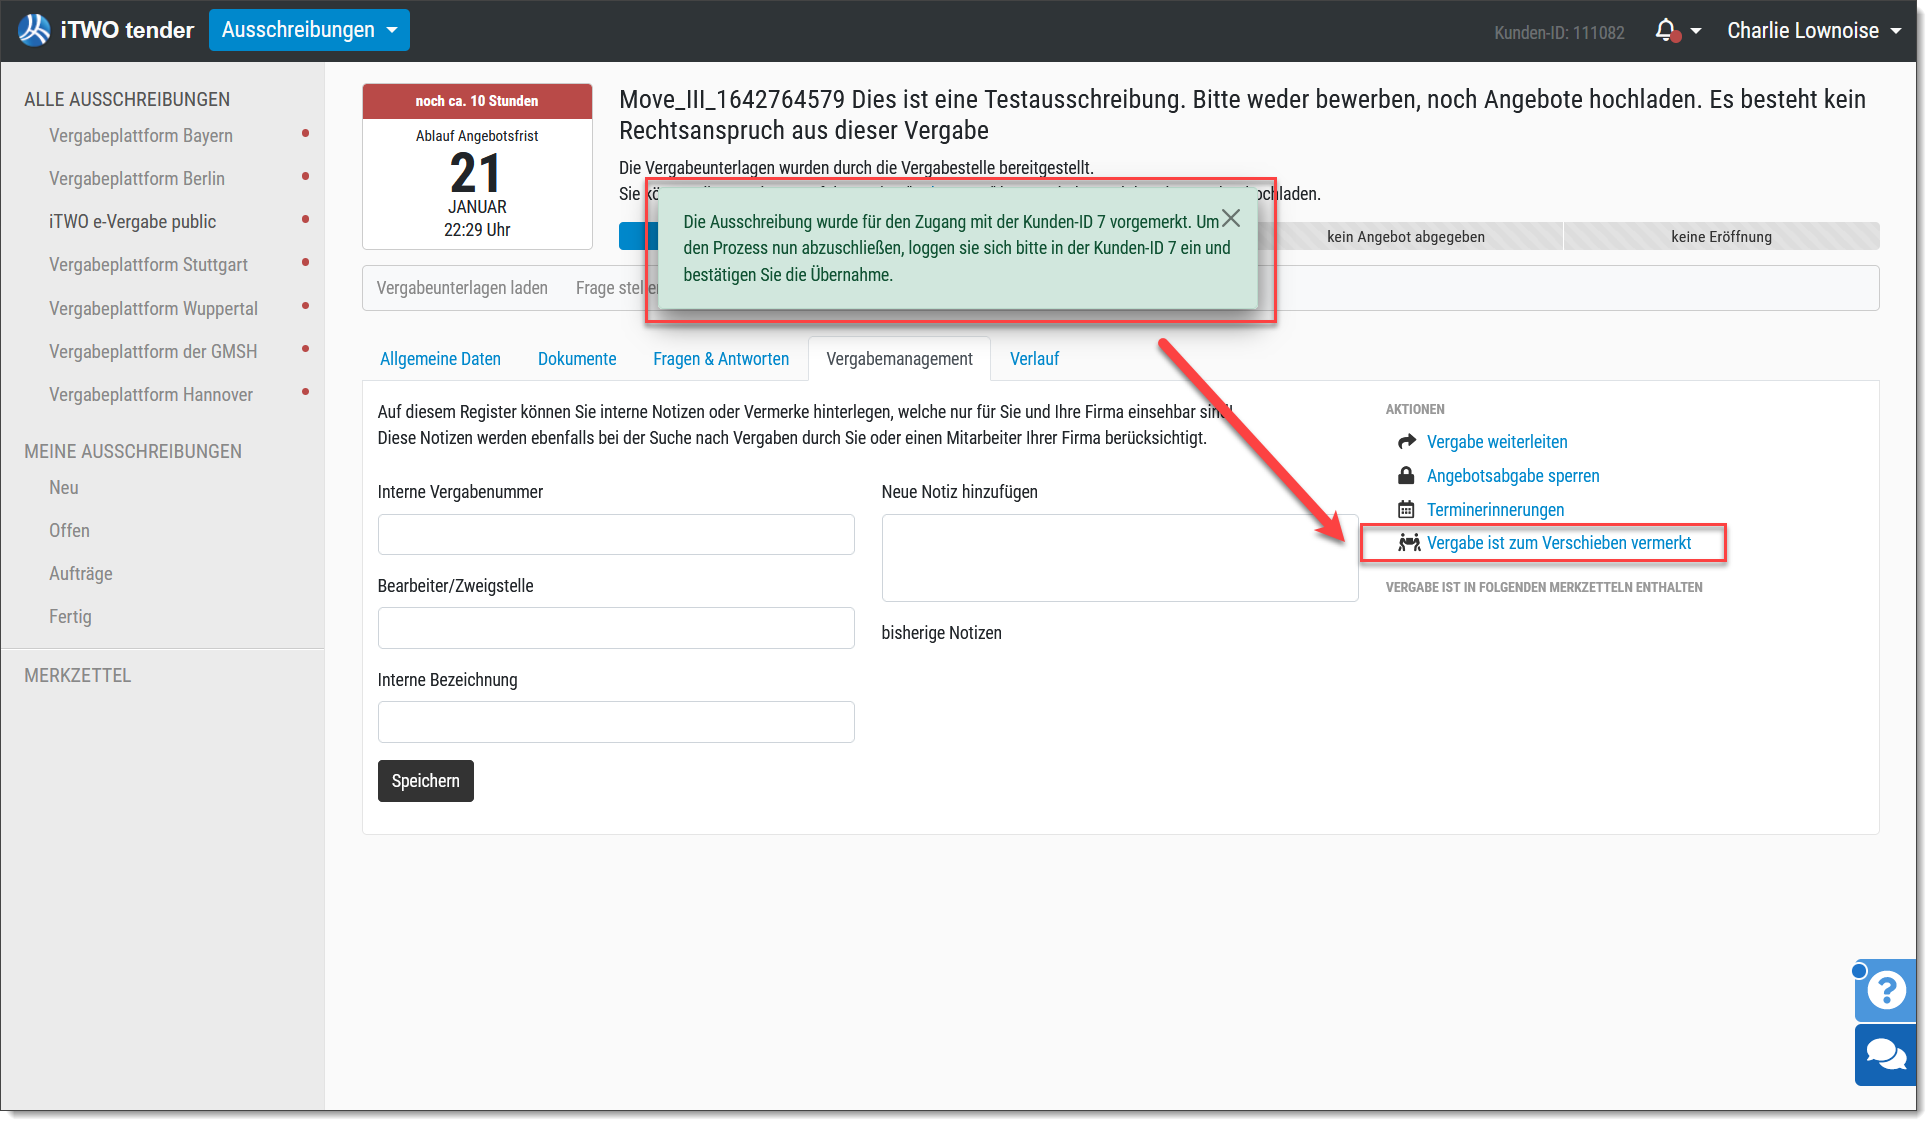1932x1126 pixels.
Task: Open Fertig under Meine Ausschreibungen
Action: [70, 616]
